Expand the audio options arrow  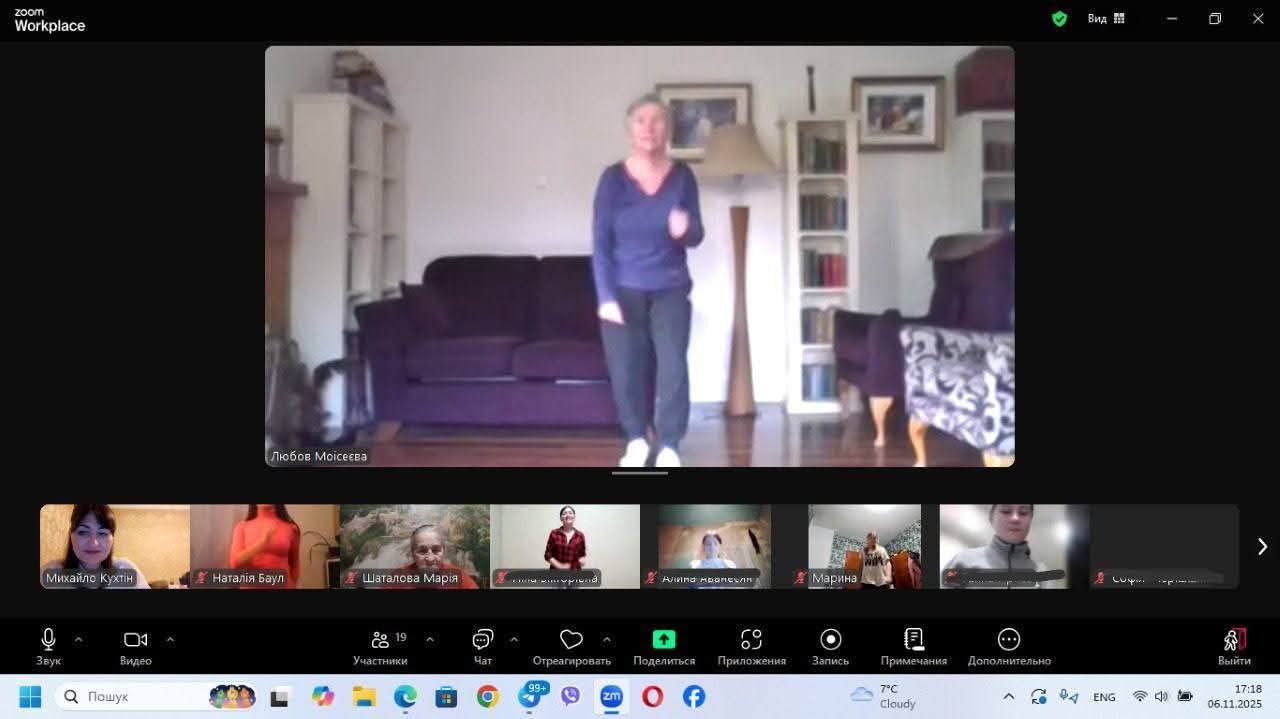[x=78, y=640]
